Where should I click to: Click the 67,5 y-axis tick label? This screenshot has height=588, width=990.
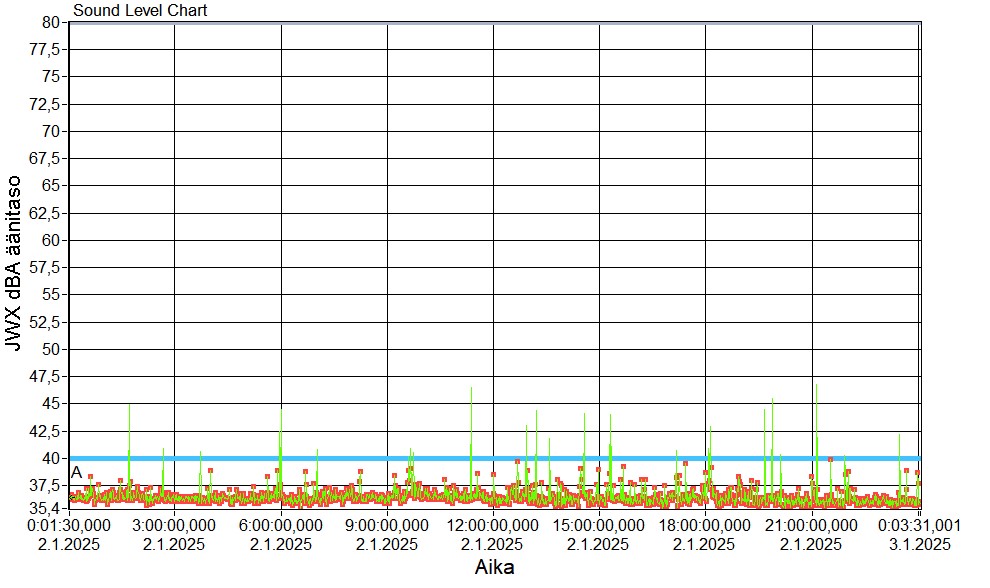click(x=44, y=159)
